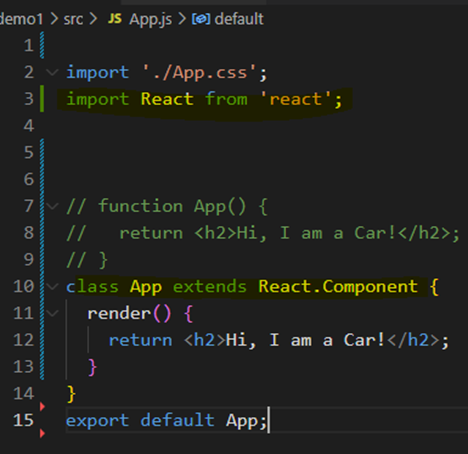Click the pink closing brace on line 13
Screen dimensions: 468x454
(92, 367)
